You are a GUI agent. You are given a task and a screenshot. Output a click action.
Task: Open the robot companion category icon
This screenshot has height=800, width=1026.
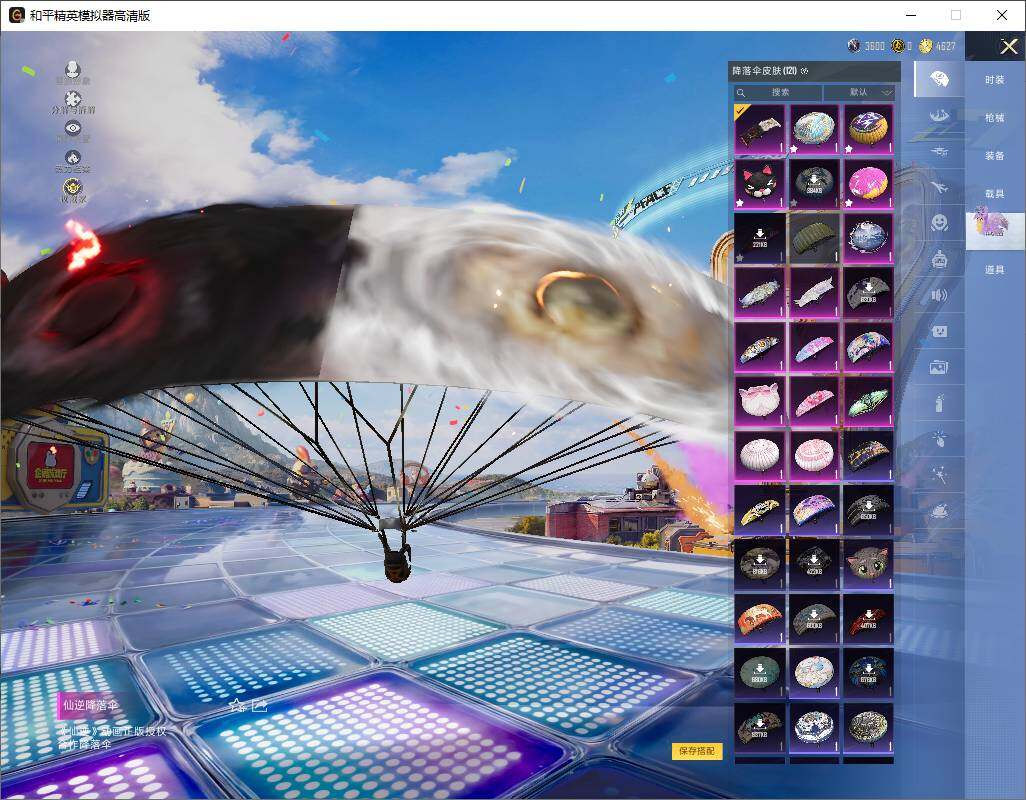(939, 259)
